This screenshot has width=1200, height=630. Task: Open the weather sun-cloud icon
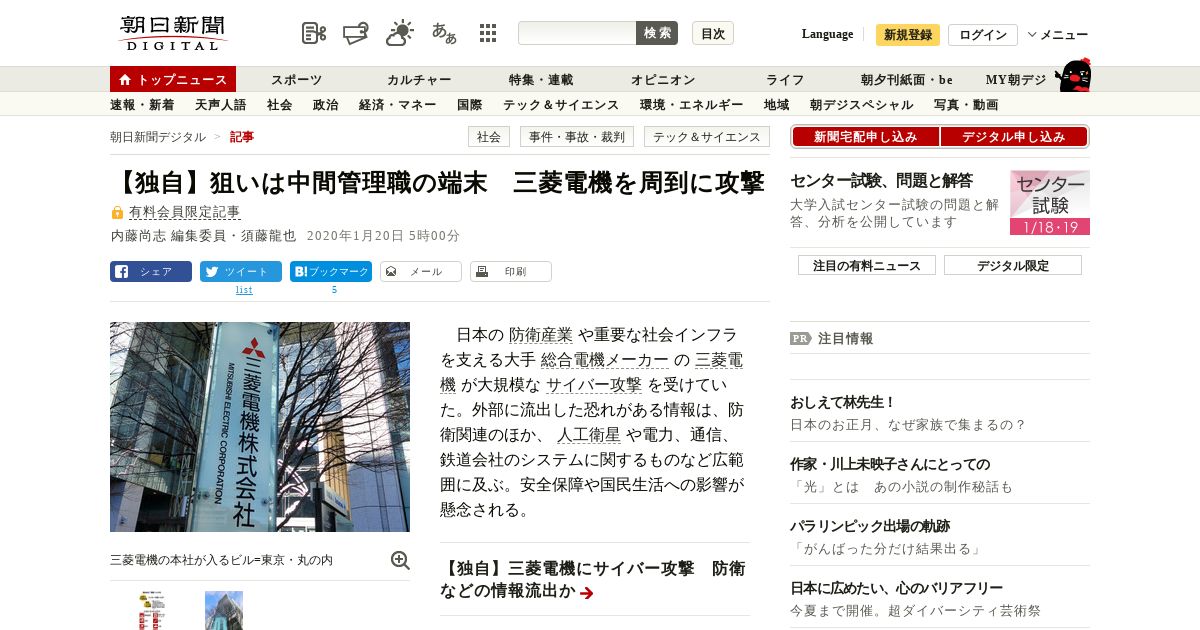click(x=400, y=33)
